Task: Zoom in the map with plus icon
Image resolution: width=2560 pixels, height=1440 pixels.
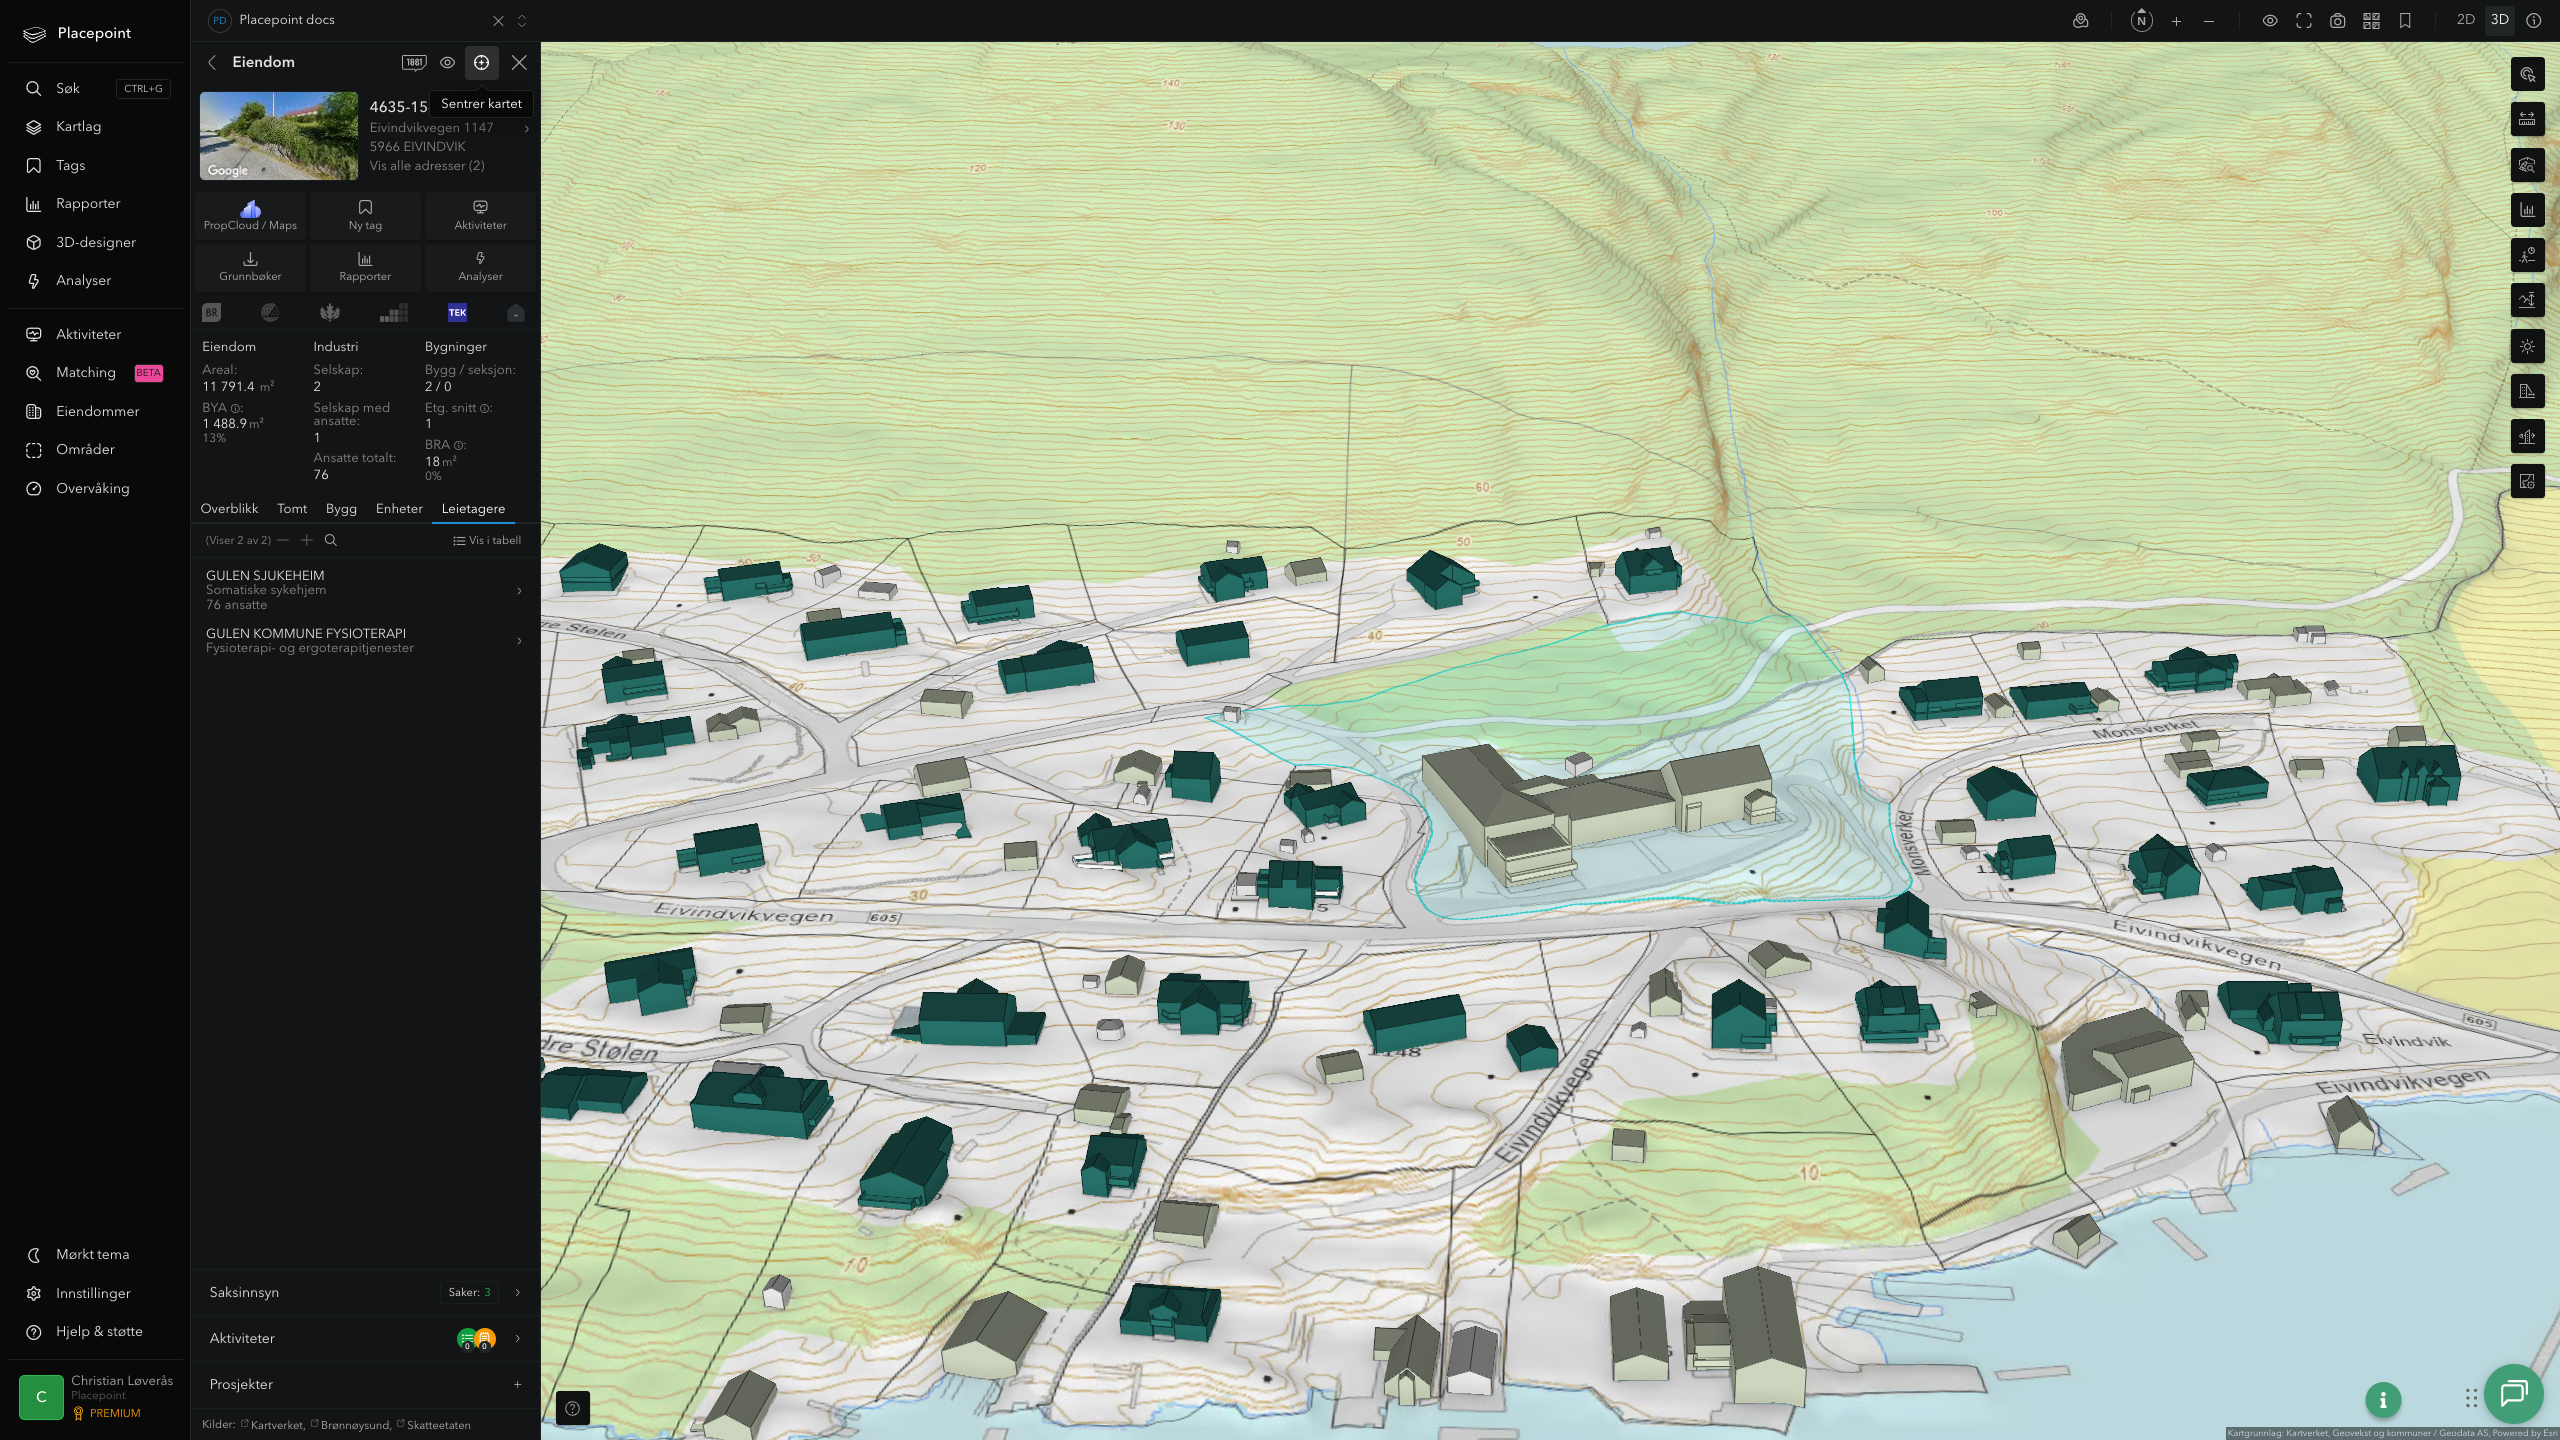Action: (2176, 20)
